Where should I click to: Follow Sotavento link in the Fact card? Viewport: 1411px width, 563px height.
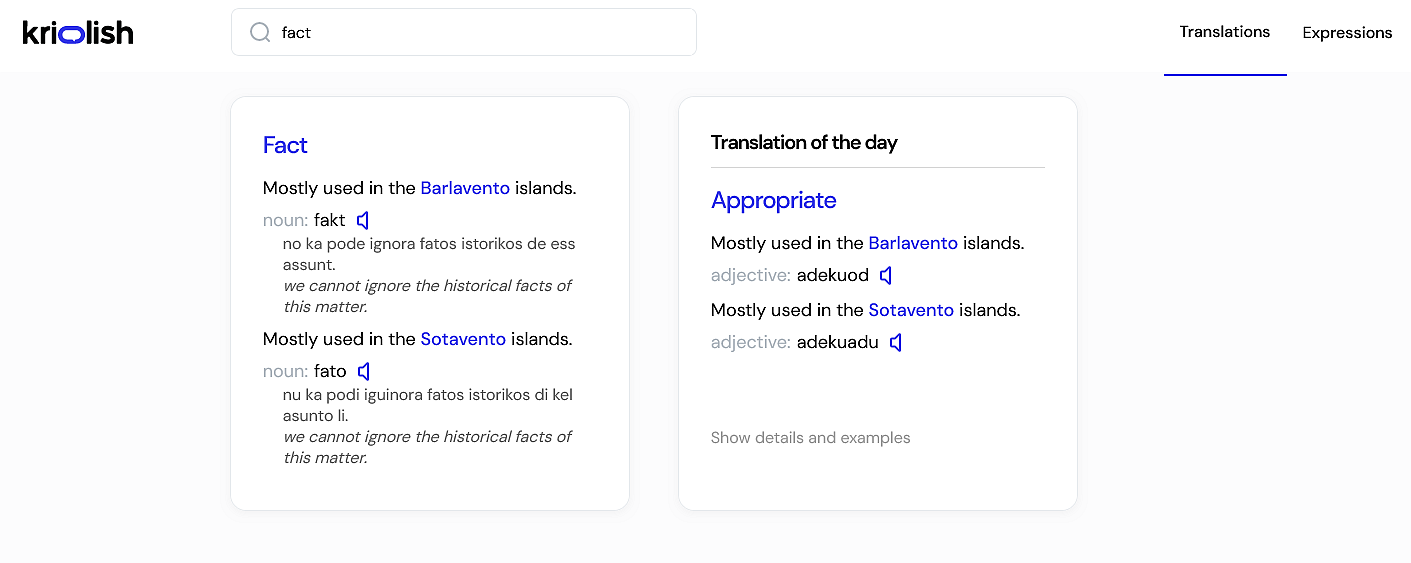[x=463, y=339]
